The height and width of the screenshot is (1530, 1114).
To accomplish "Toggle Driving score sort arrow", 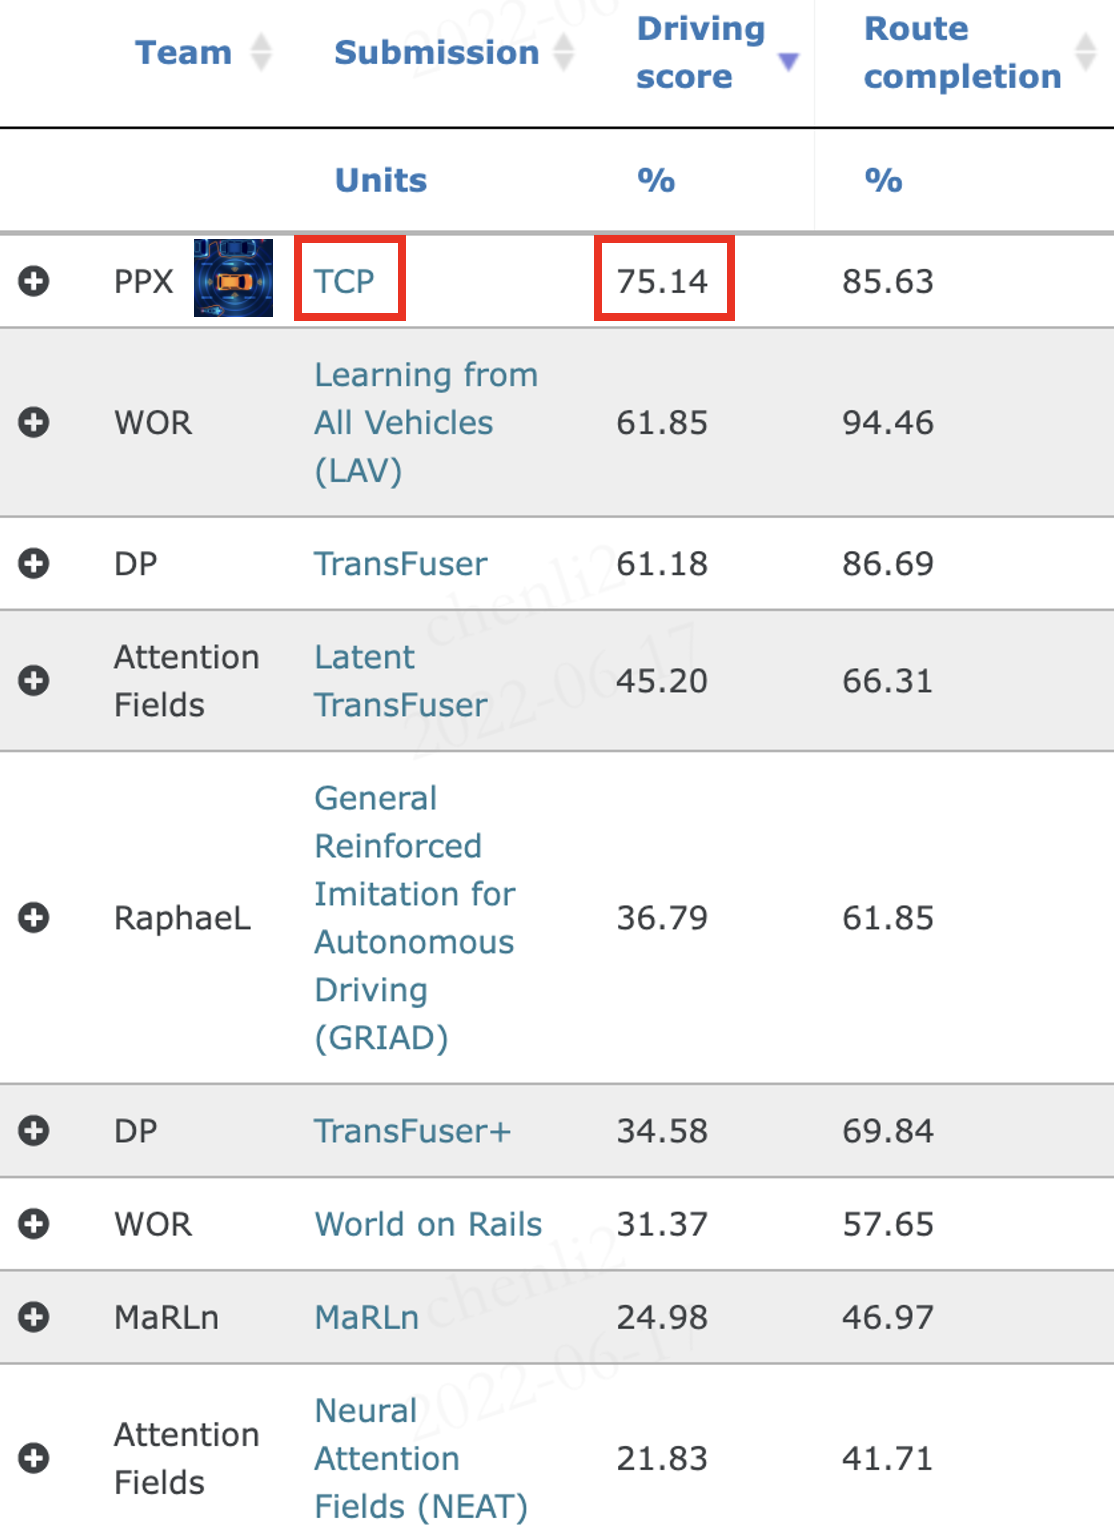I will (x=788, y=62).
